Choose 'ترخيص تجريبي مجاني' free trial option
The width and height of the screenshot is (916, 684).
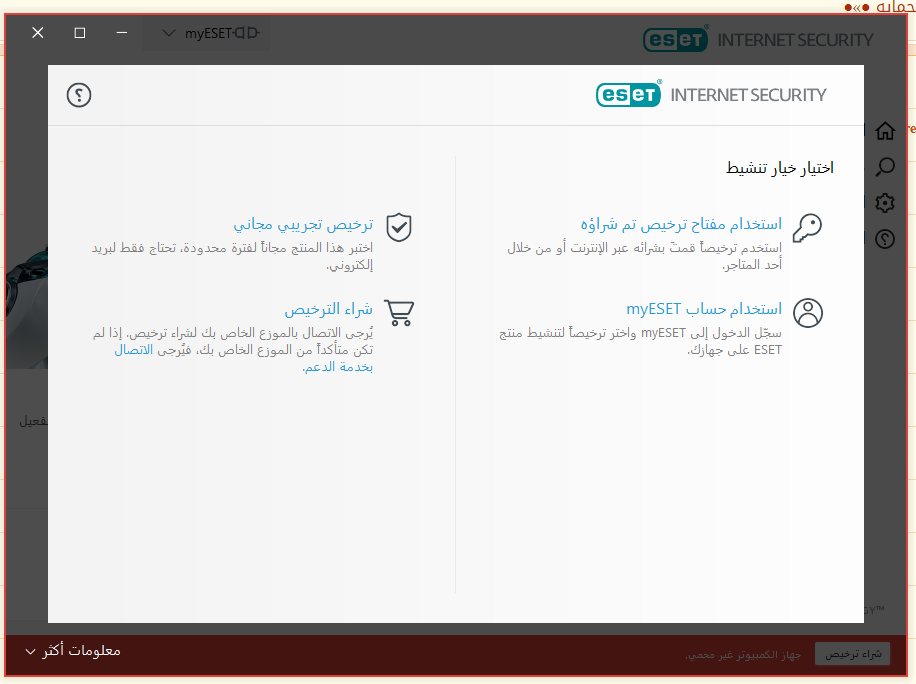(303, 224)
